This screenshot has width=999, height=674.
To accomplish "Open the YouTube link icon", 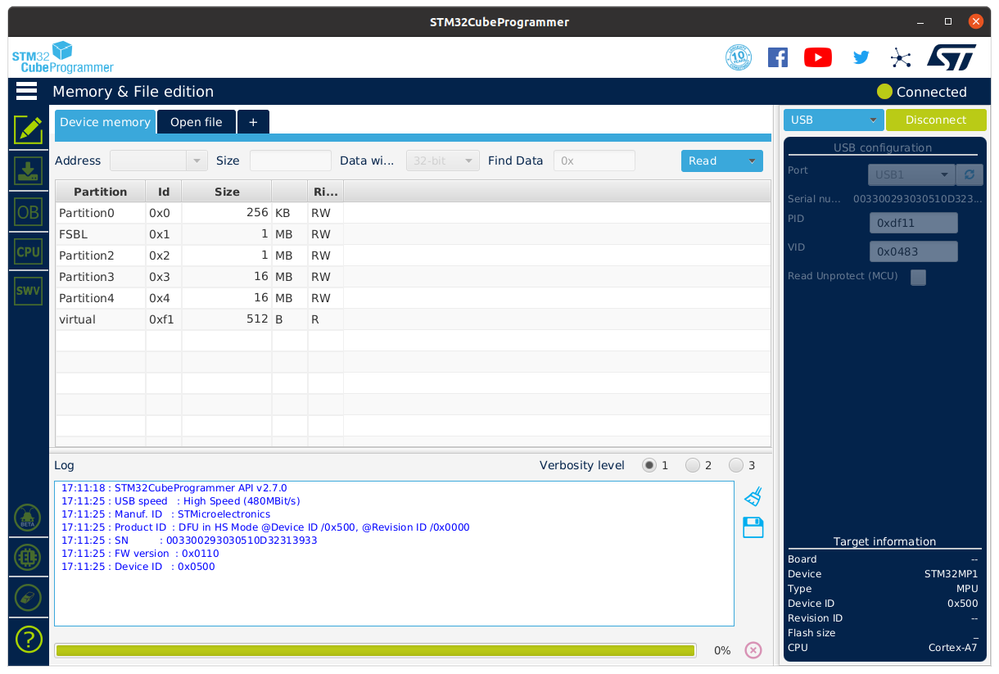I will (817, 57).
